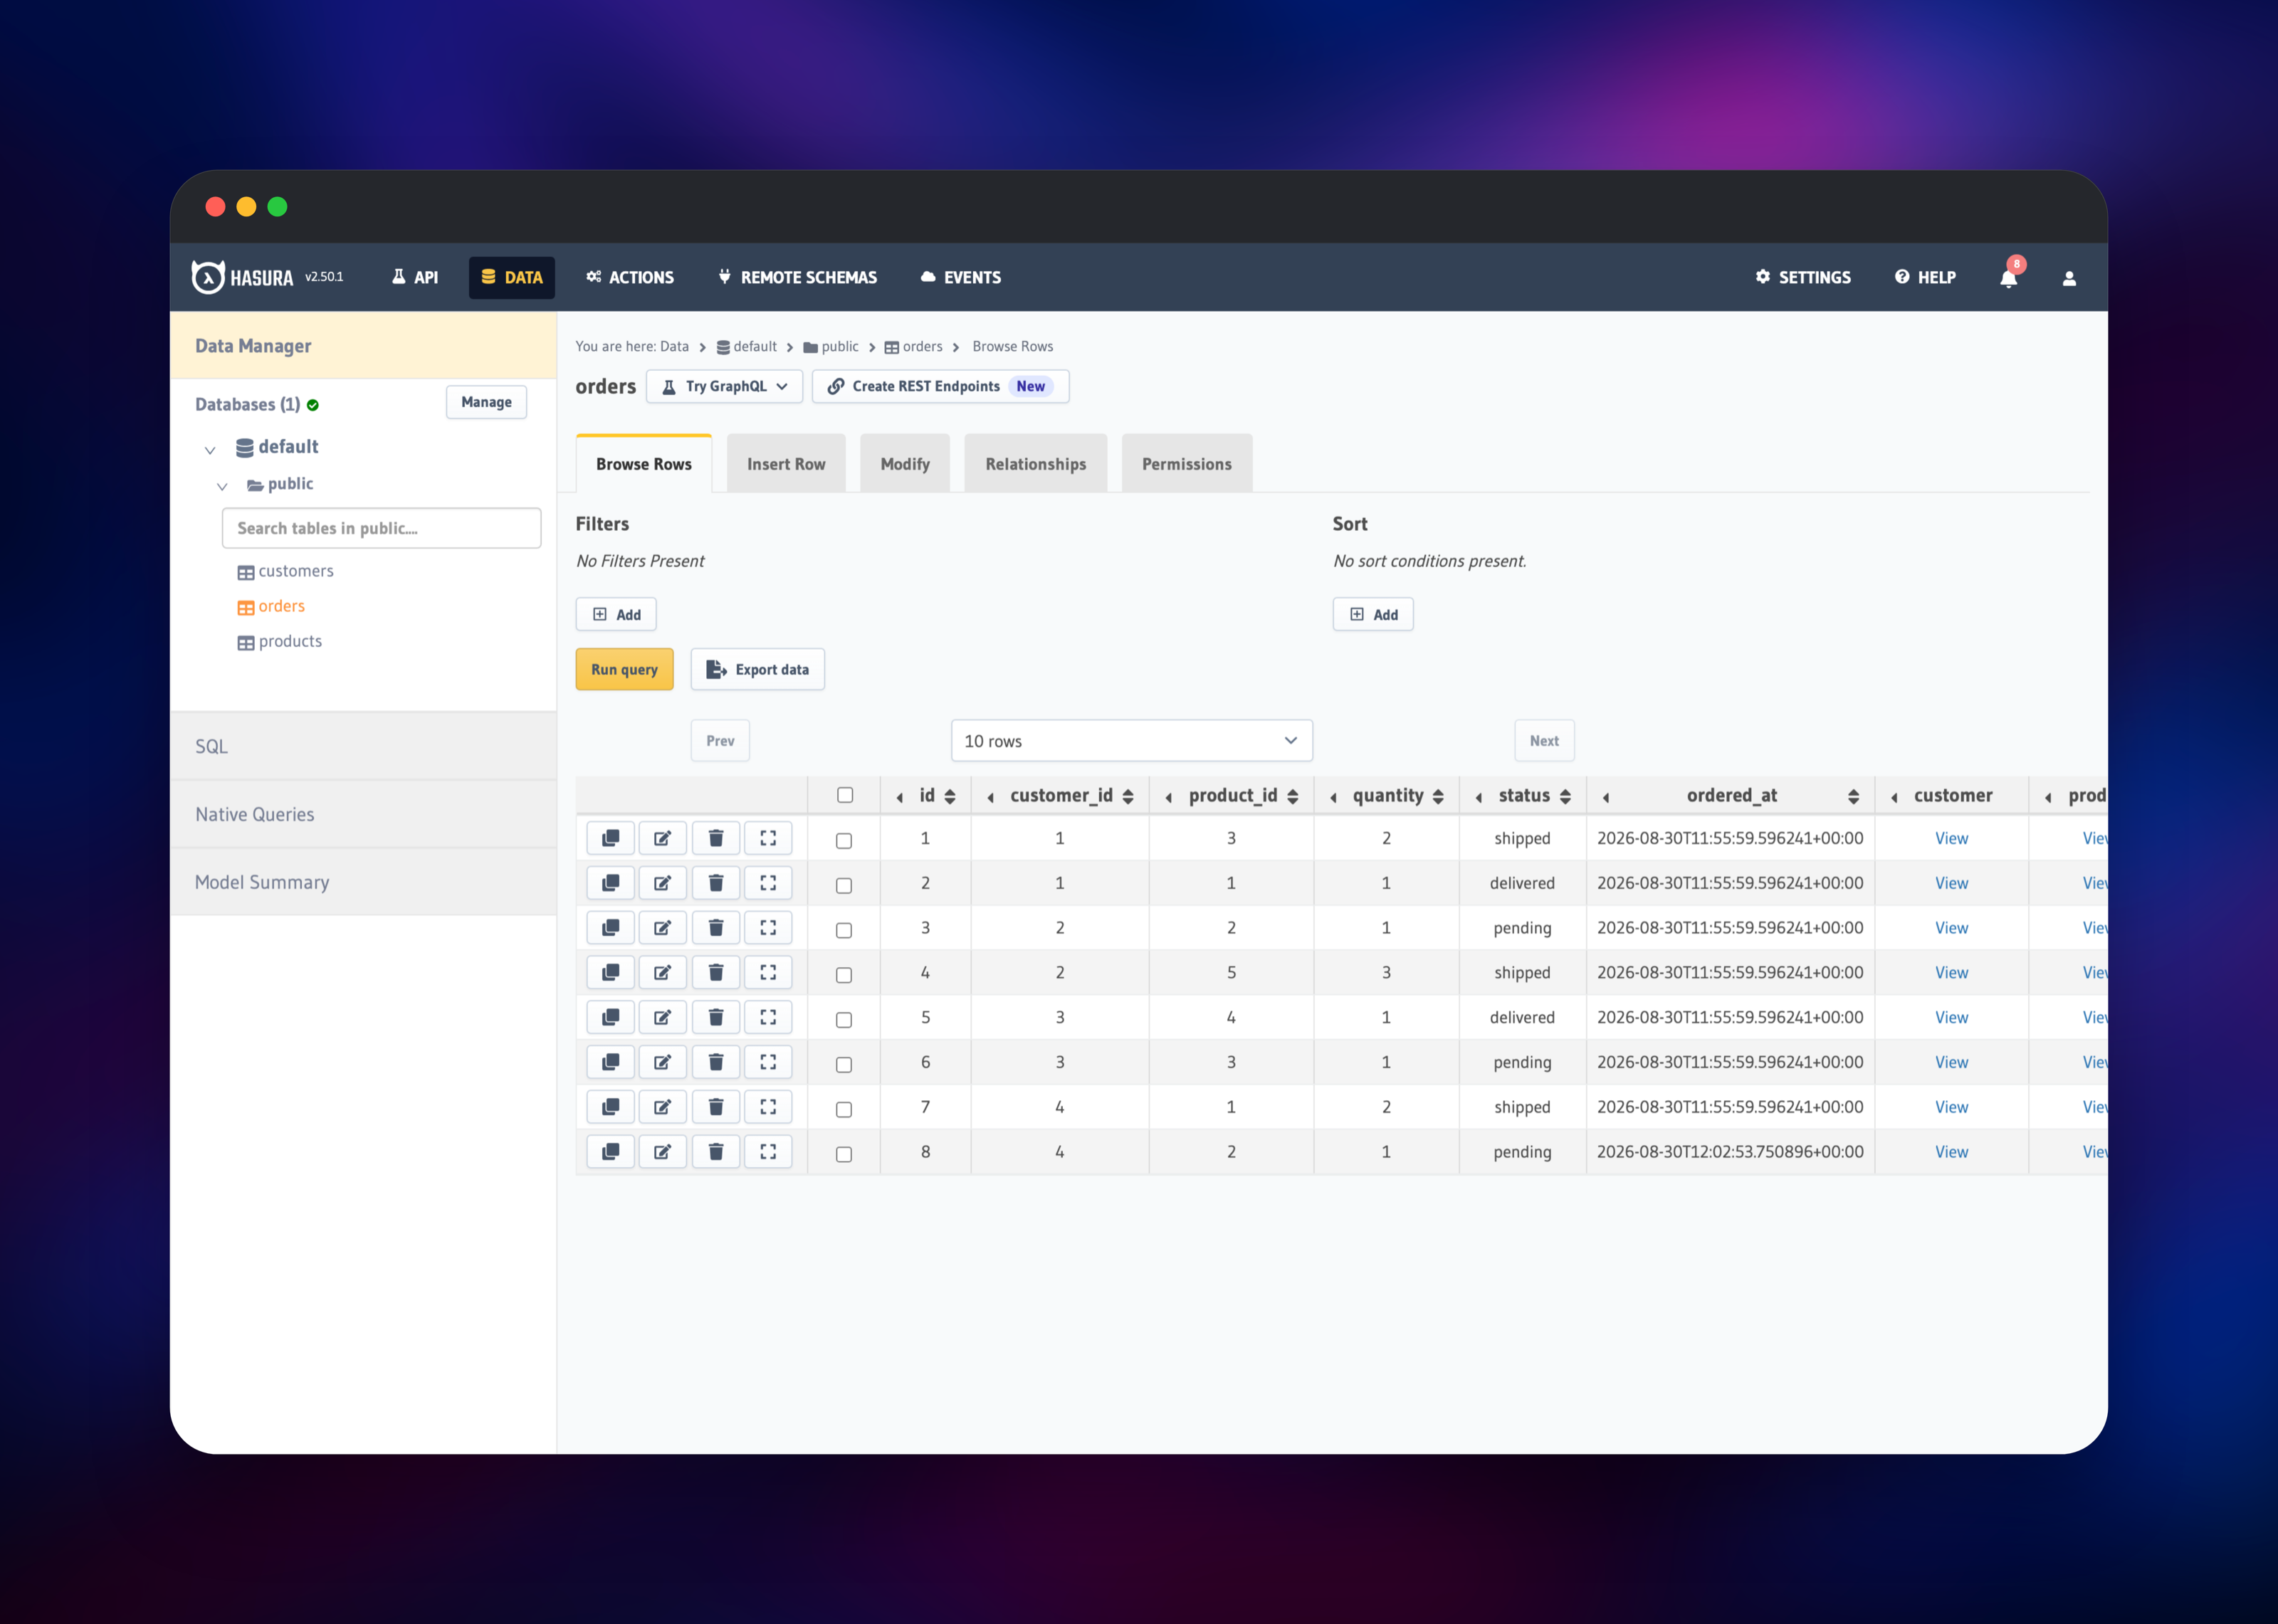The width and height of the screenshot is (2278, 1624).
Task: Sort by ordered_at column arrows
Action: pos(1853,796)
